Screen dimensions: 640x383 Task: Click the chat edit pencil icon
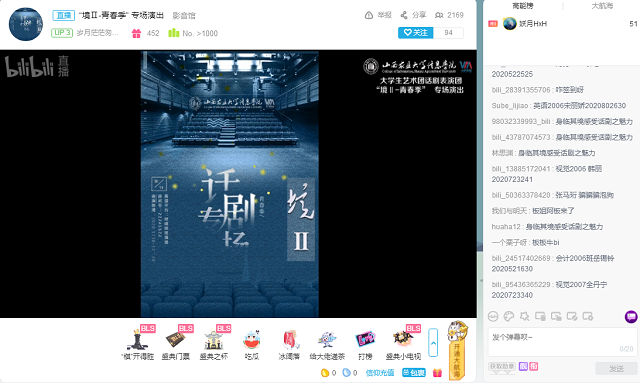click(x=572, y=316)
